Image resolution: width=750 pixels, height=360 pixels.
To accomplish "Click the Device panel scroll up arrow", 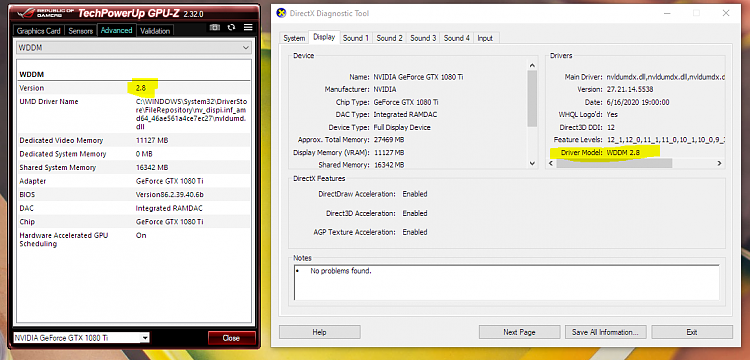I will pyautogui.click(x=532, y=65).
